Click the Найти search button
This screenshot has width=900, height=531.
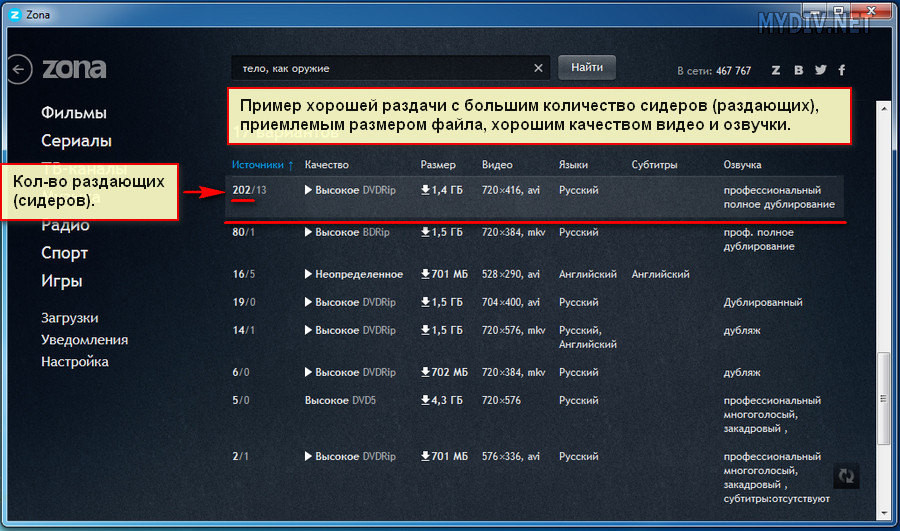coord(587,68)
